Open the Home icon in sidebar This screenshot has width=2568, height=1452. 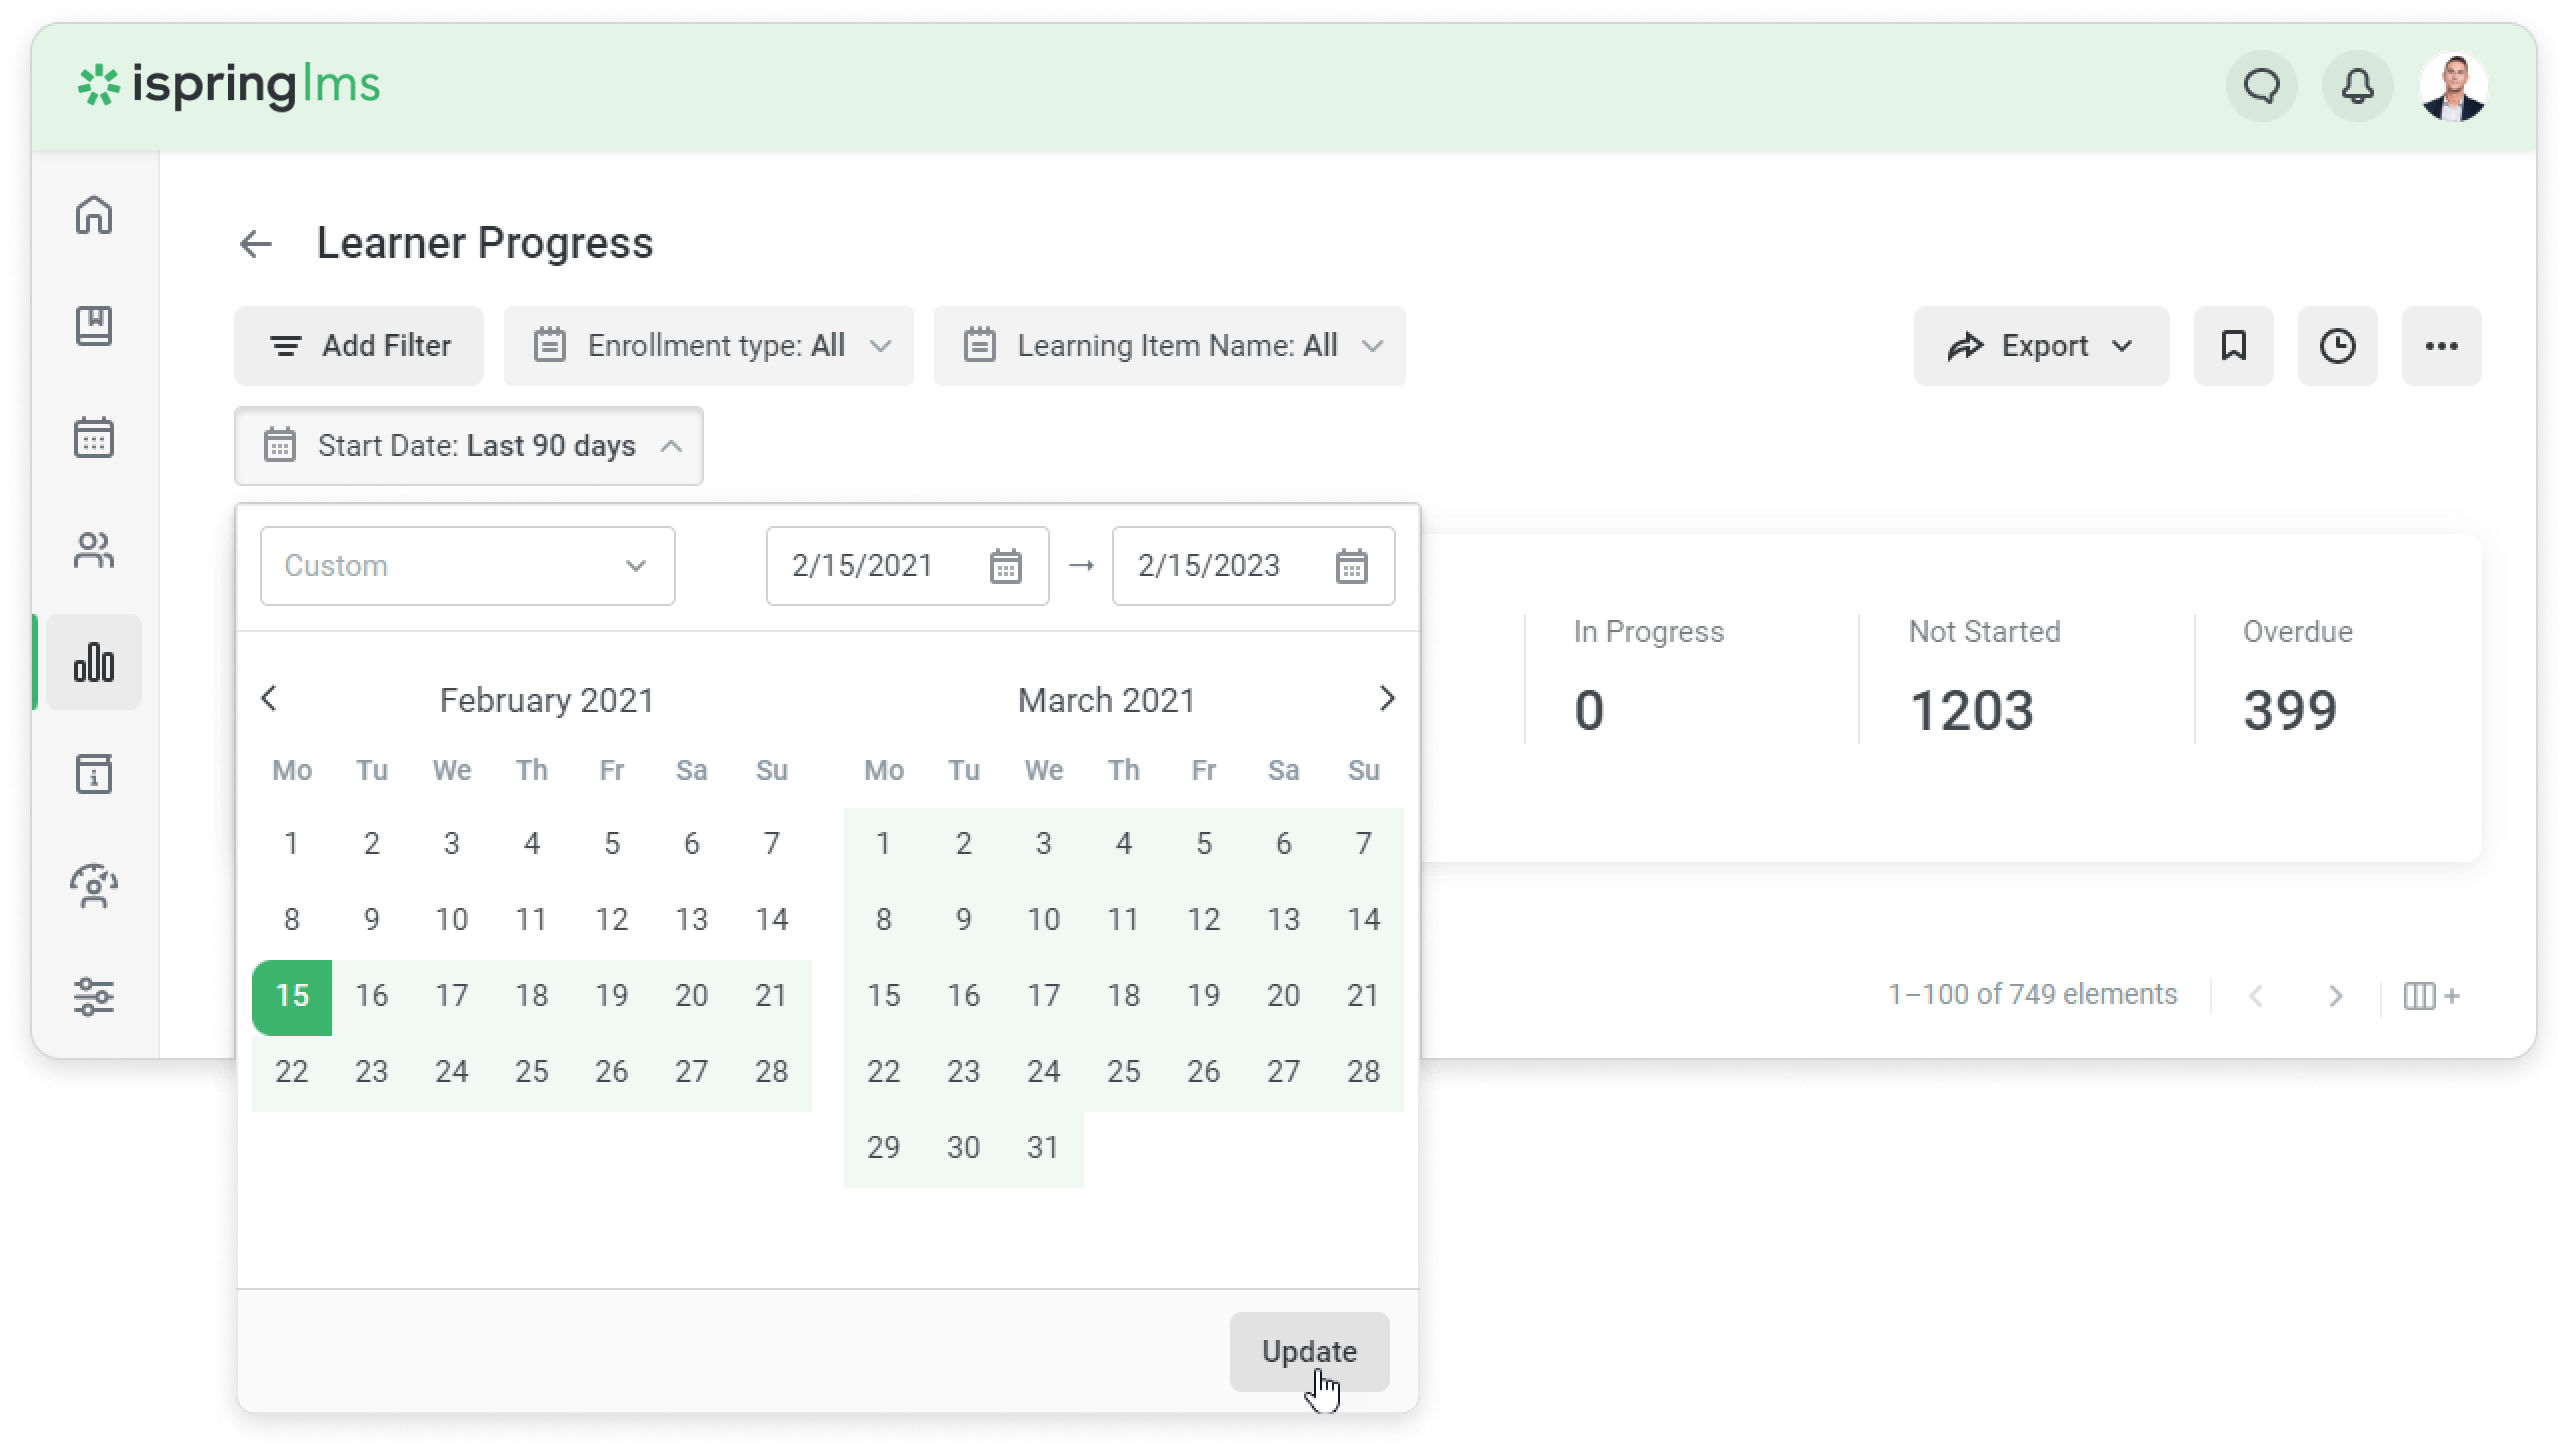pos(94,215)
